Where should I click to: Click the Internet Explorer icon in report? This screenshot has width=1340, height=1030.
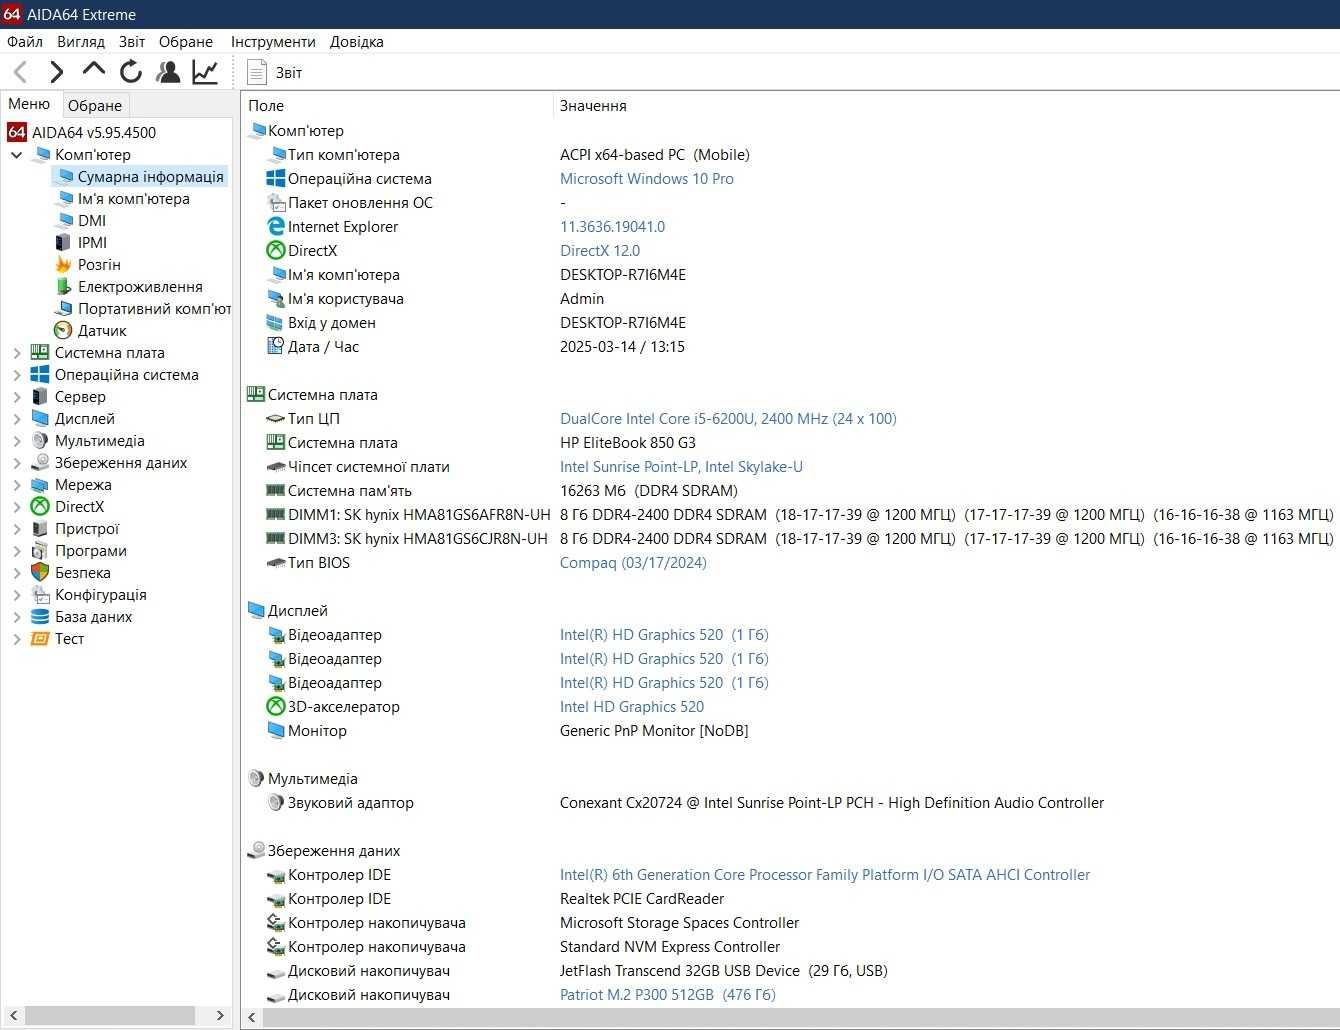click(x=276, y=227)
